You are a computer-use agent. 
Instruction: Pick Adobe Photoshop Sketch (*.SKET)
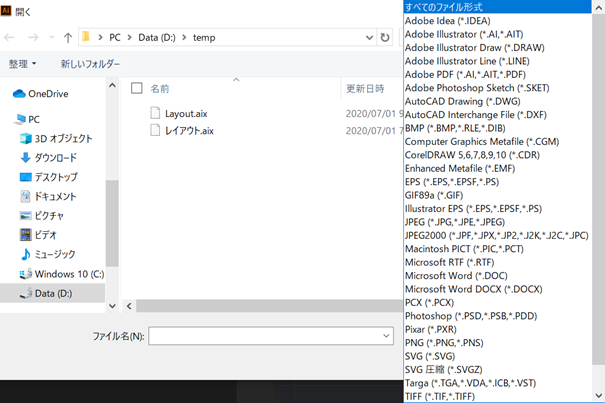point(497,88)
